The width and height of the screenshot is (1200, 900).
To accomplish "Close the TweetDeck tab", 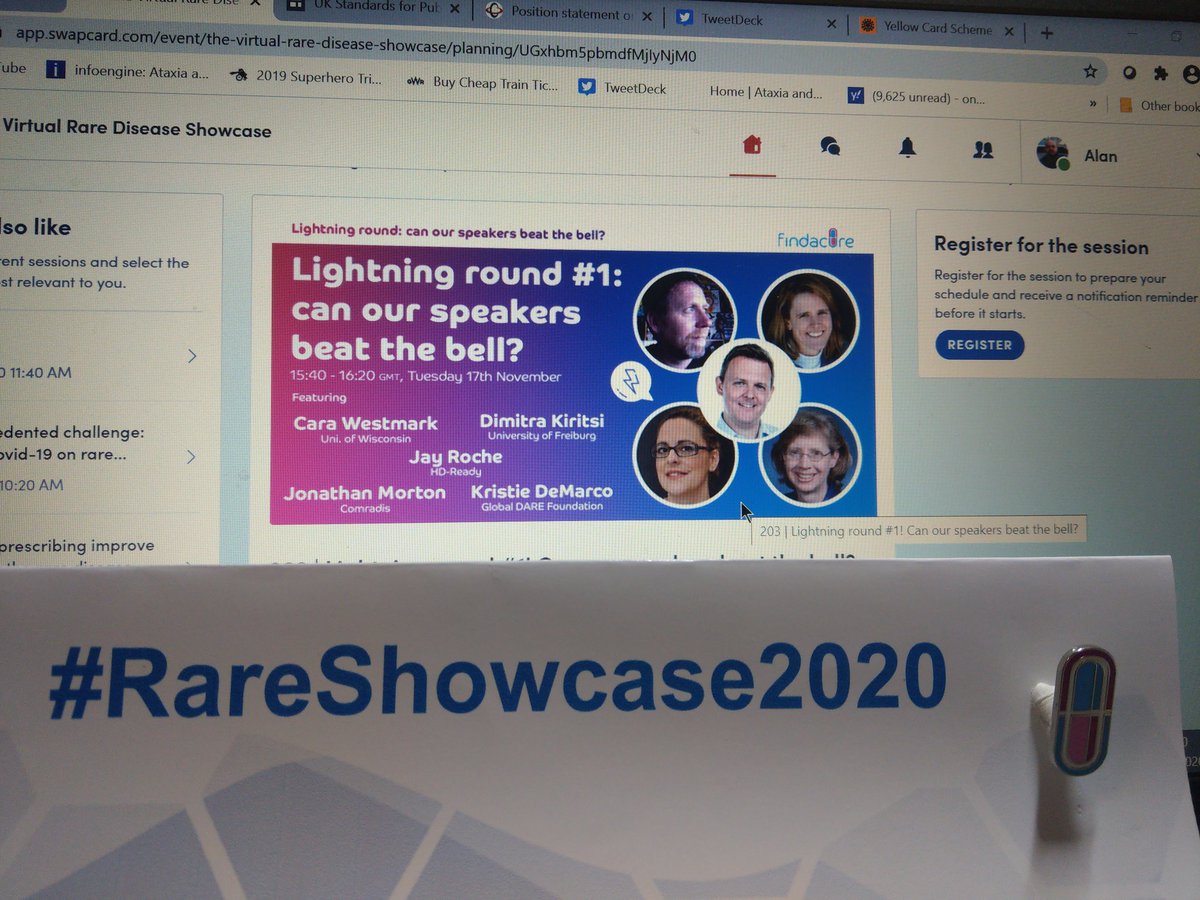I will click(831, 22).
